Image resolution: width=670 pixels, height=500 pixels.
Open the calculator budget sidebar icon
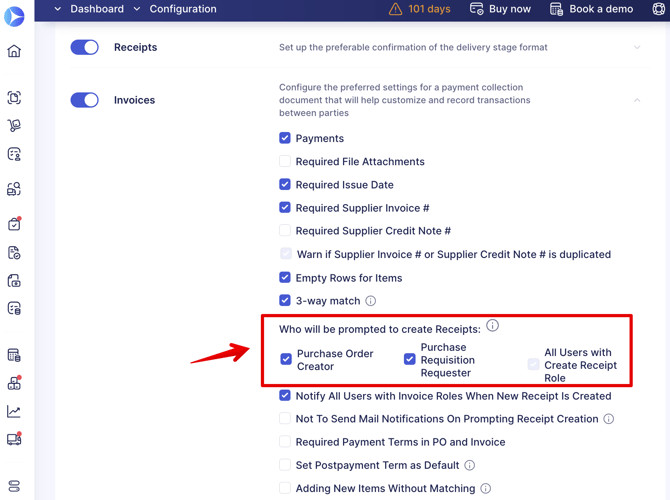point(14,355)
